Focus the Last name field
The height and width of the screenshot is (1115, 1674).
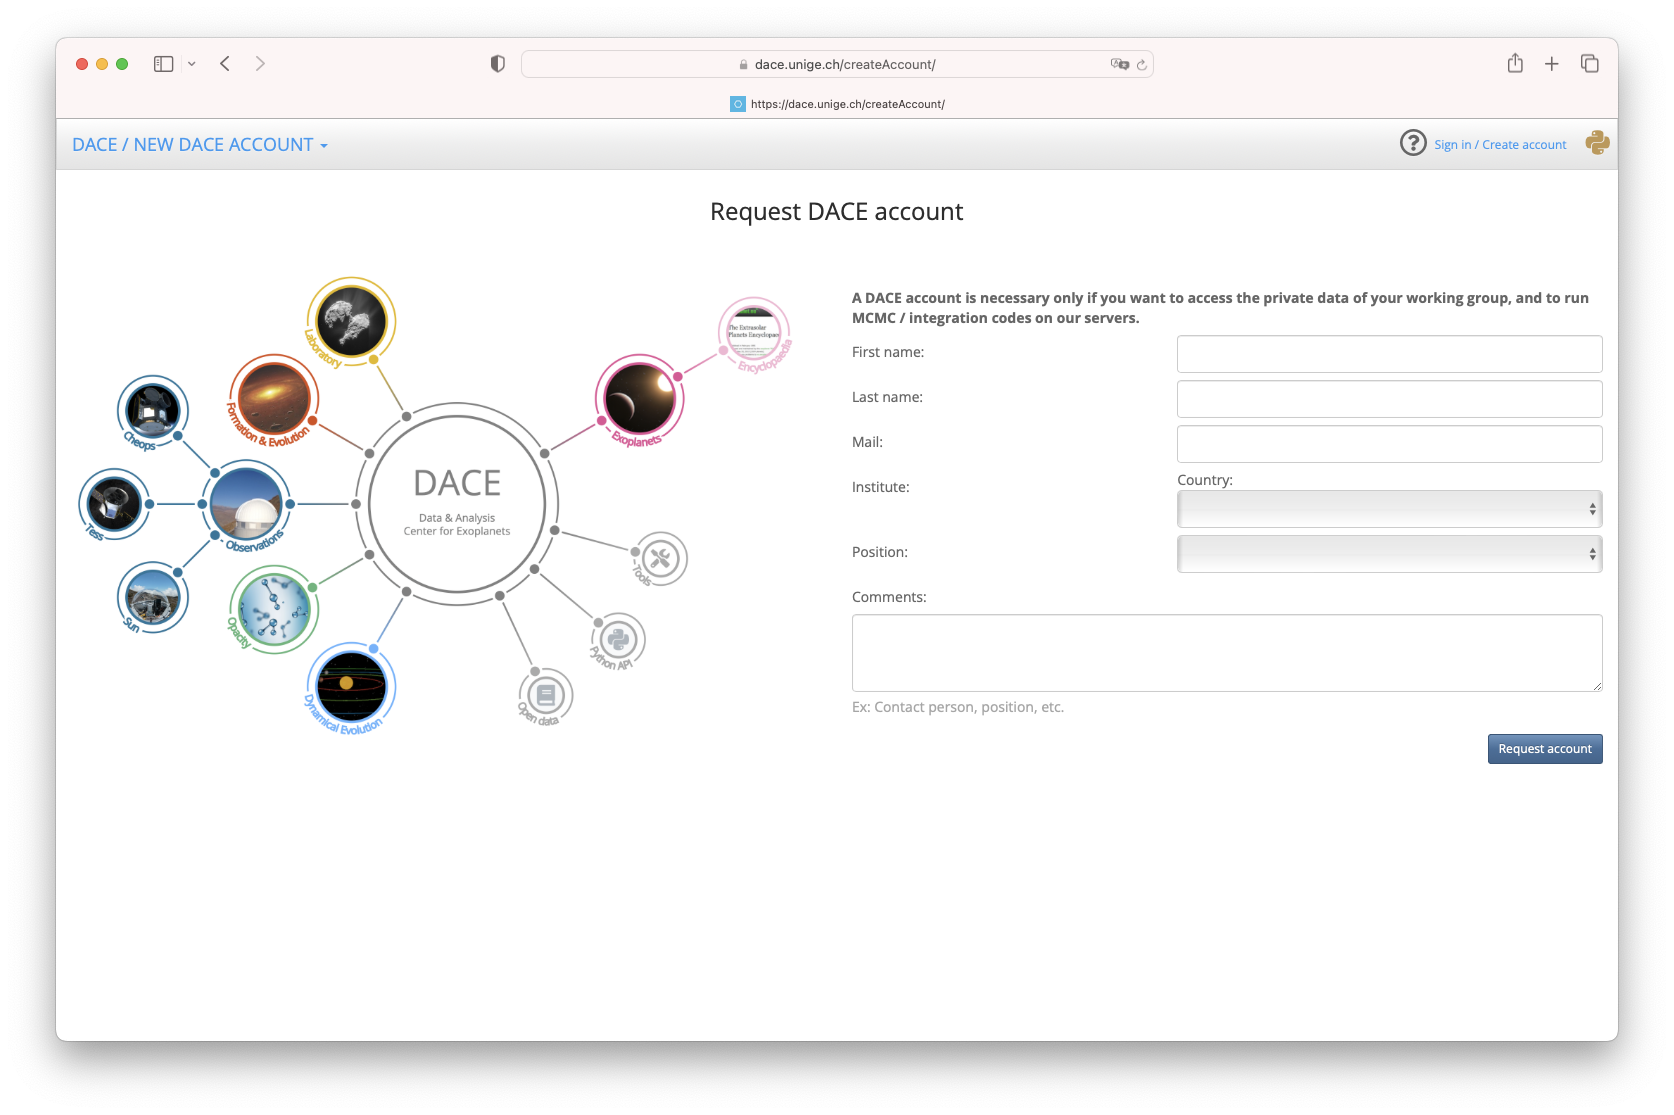1390,399
